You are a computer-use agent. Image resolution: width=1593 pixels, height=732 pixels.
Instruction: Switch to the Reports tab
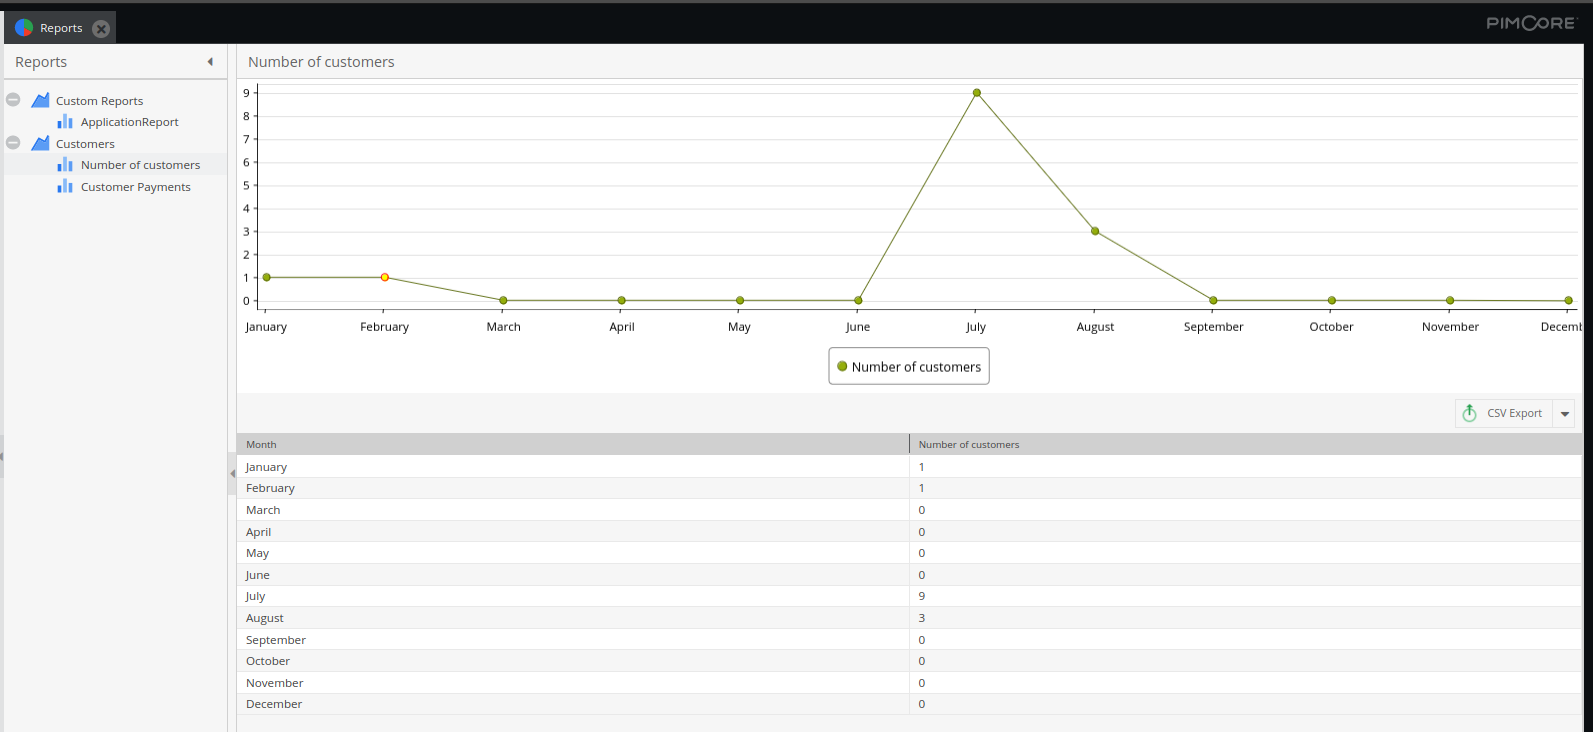coord(60,28)
